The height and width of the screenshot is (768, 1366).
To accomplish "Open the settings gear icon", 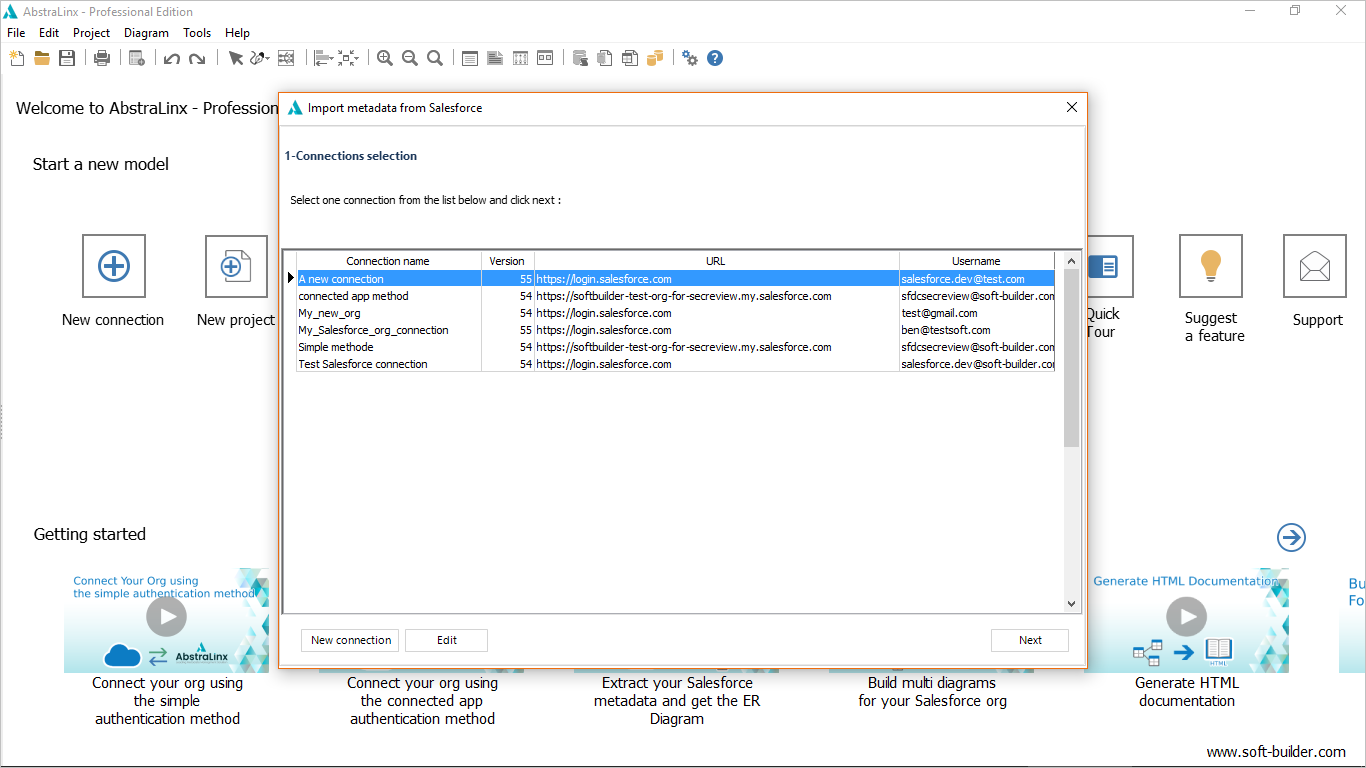I will (689, 57).
